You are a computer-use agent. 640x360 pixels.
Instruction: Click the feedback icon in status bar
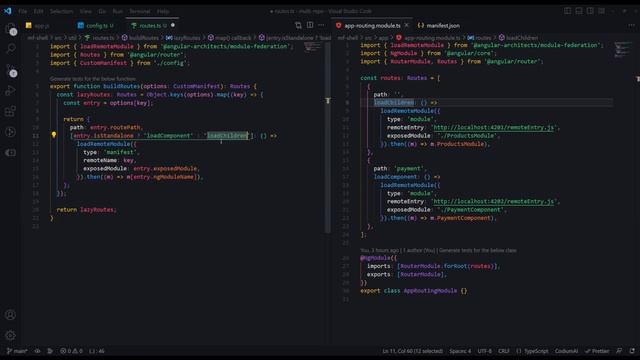pos(619,351)
